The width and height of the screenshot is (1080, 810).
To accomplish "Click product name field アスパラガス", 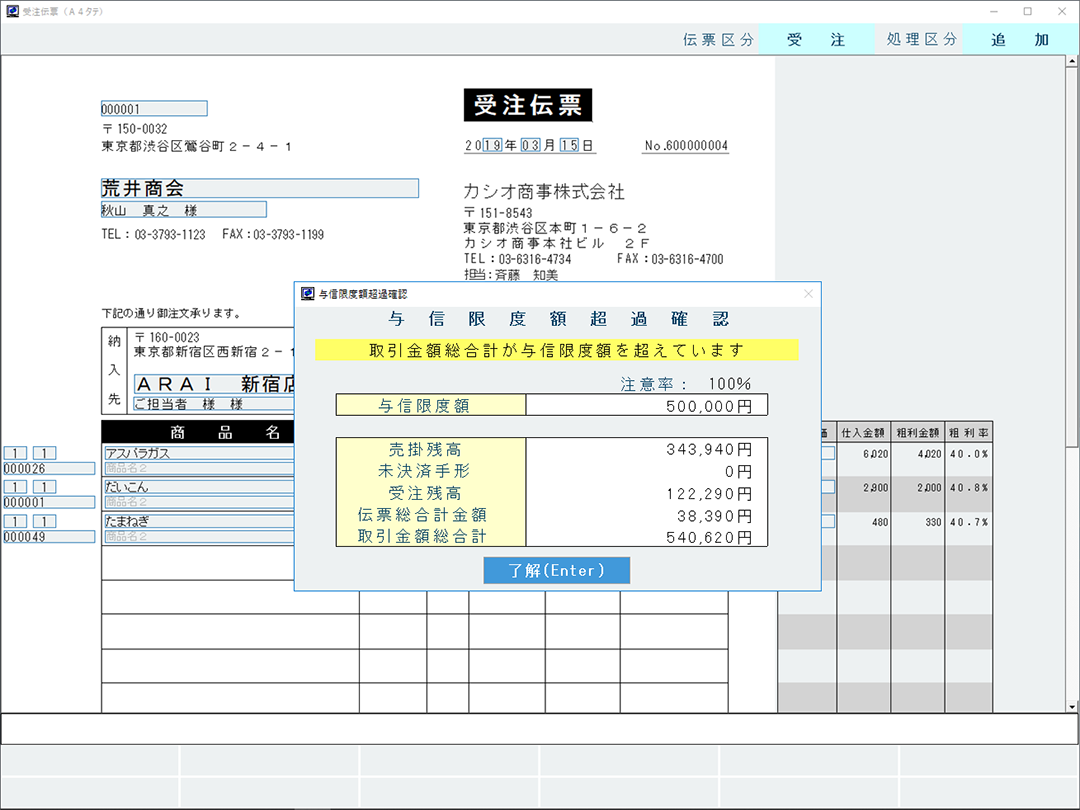I will coord(199,453).
